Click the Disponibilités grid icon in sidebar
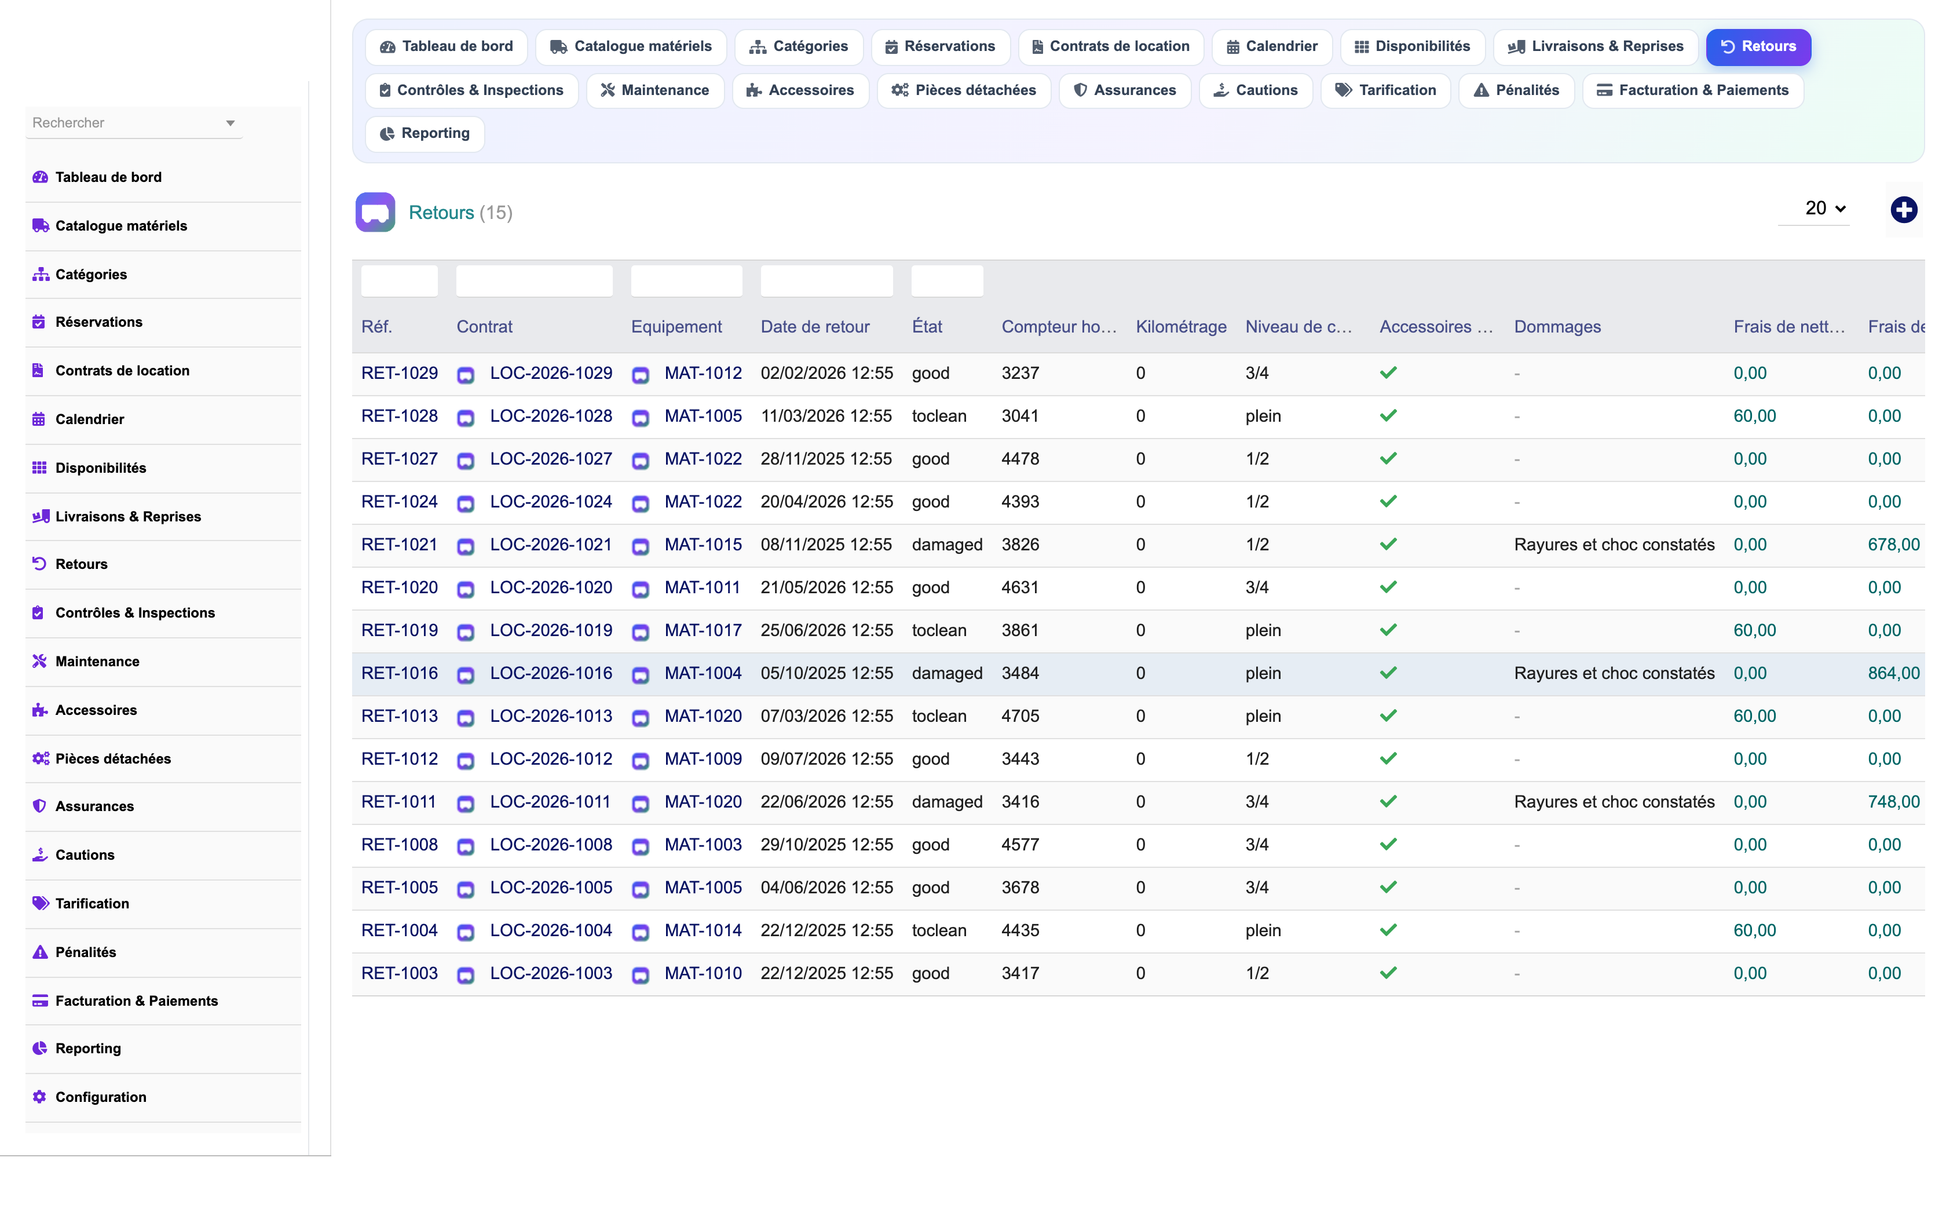1946x1205 pixels. point(39,468)
